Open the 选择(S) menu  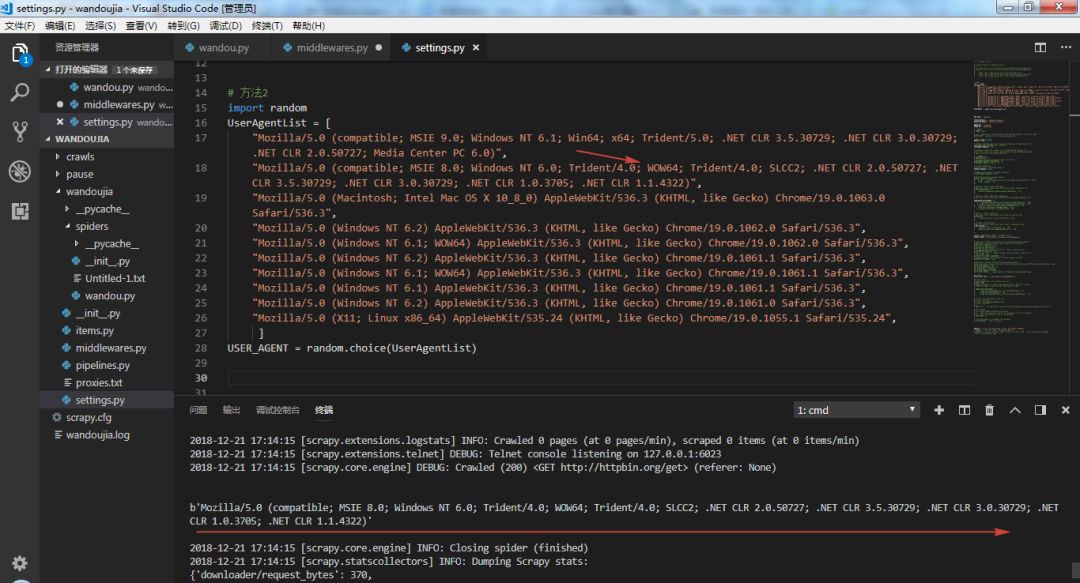coord(101,25)
